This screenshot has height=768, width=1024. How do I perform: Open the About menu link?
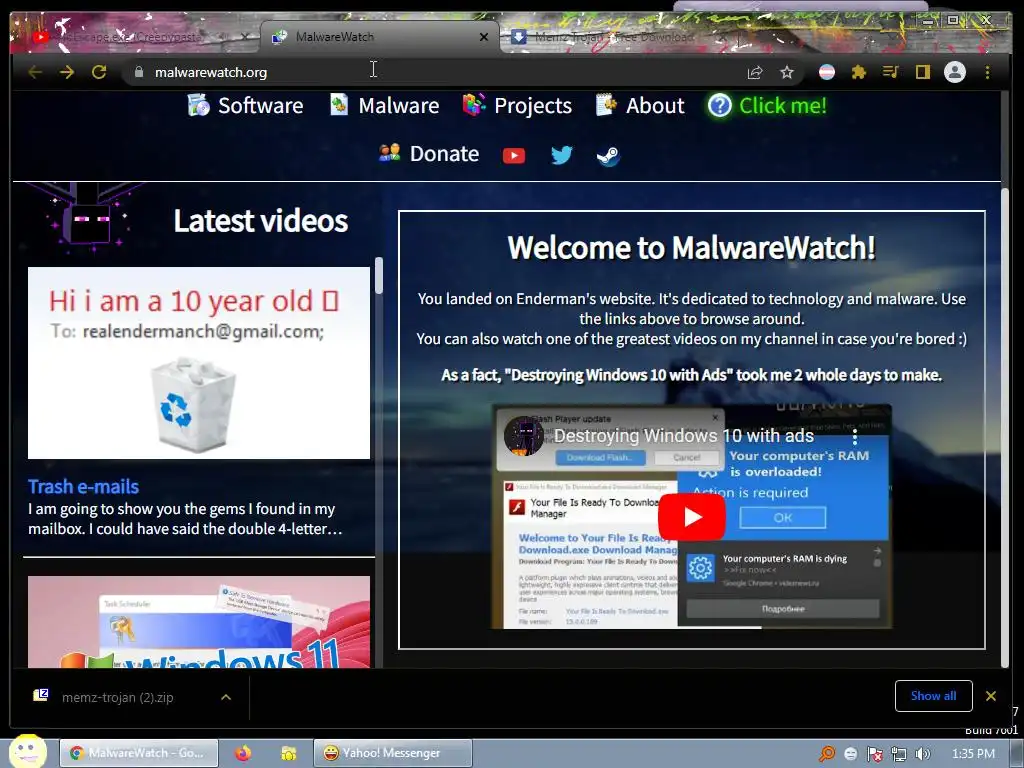point(655,105)
